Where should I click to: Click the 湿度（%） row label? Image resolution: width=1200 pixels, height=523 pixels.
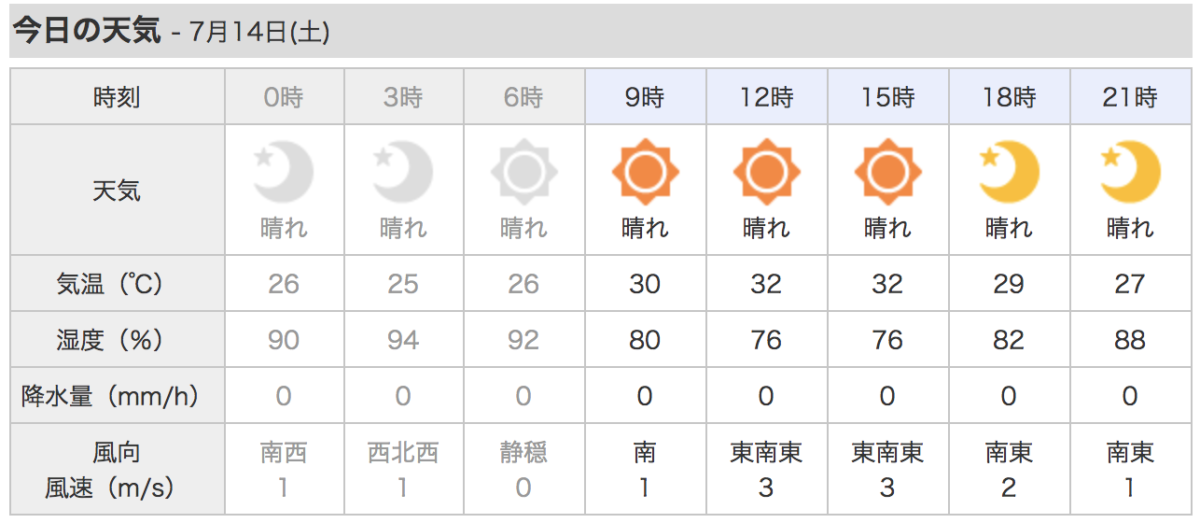point(117,340)
